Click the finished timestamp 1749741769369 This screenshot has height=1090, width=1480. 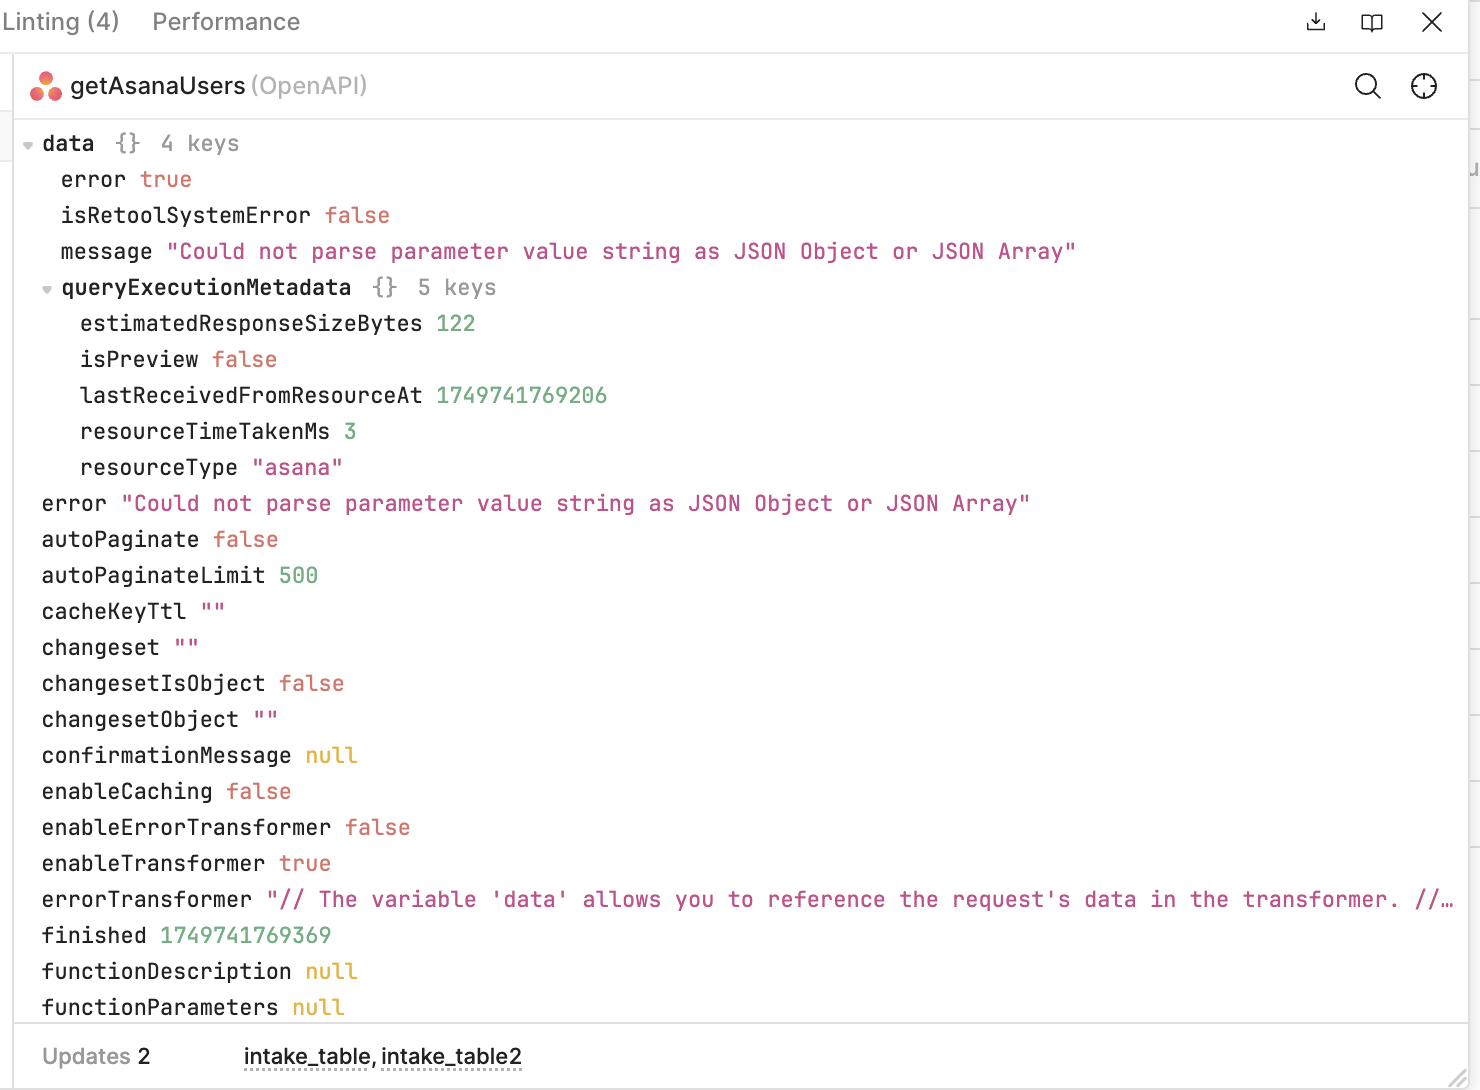pyautogui.click(x=245, y=936)
